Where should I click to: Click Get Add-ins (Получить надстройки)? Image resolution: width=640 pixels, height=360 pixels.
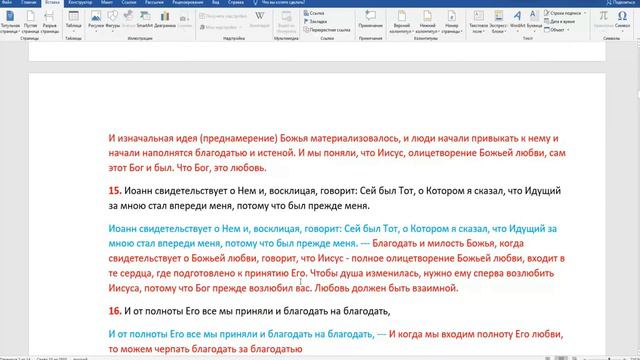click(x=223, y=16)
